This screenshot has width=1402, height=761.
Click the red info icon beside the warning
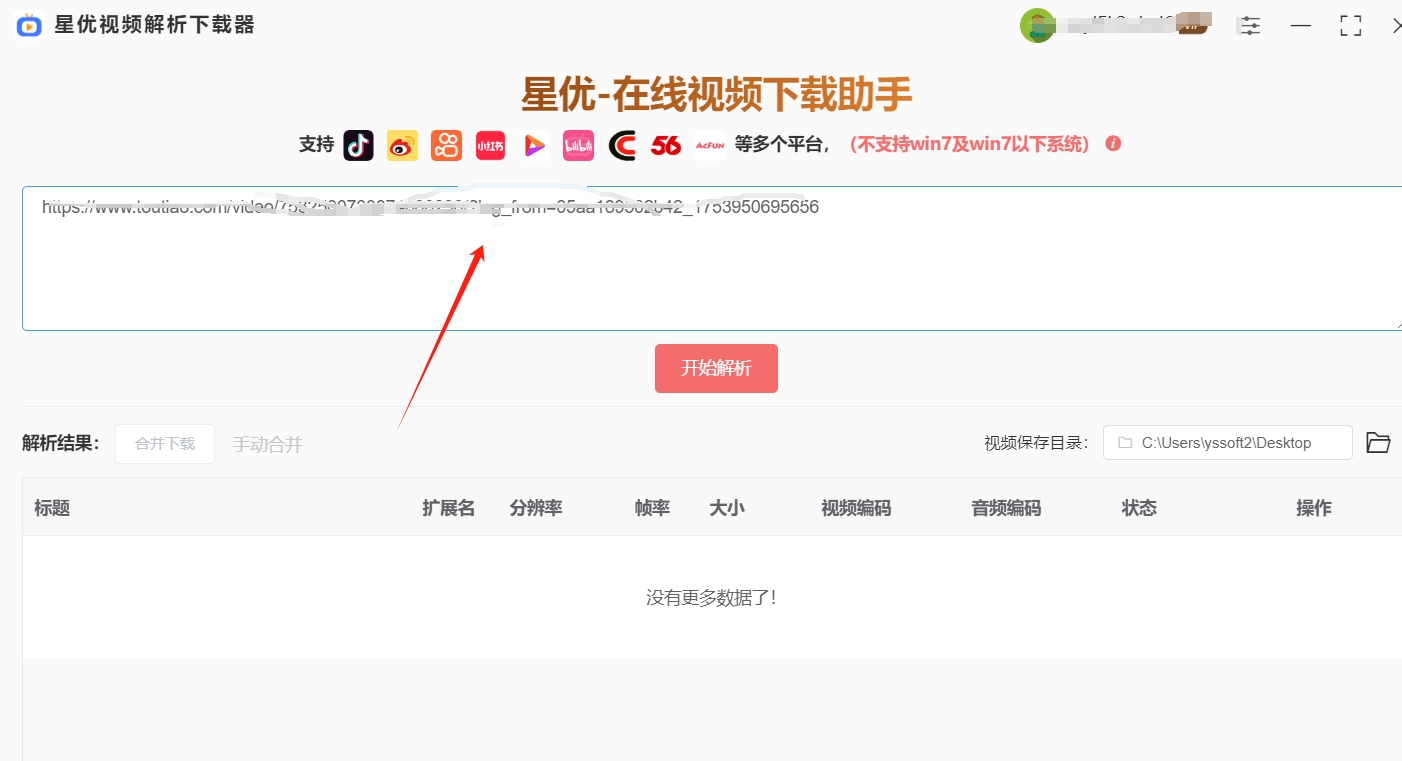[1113, 143]
